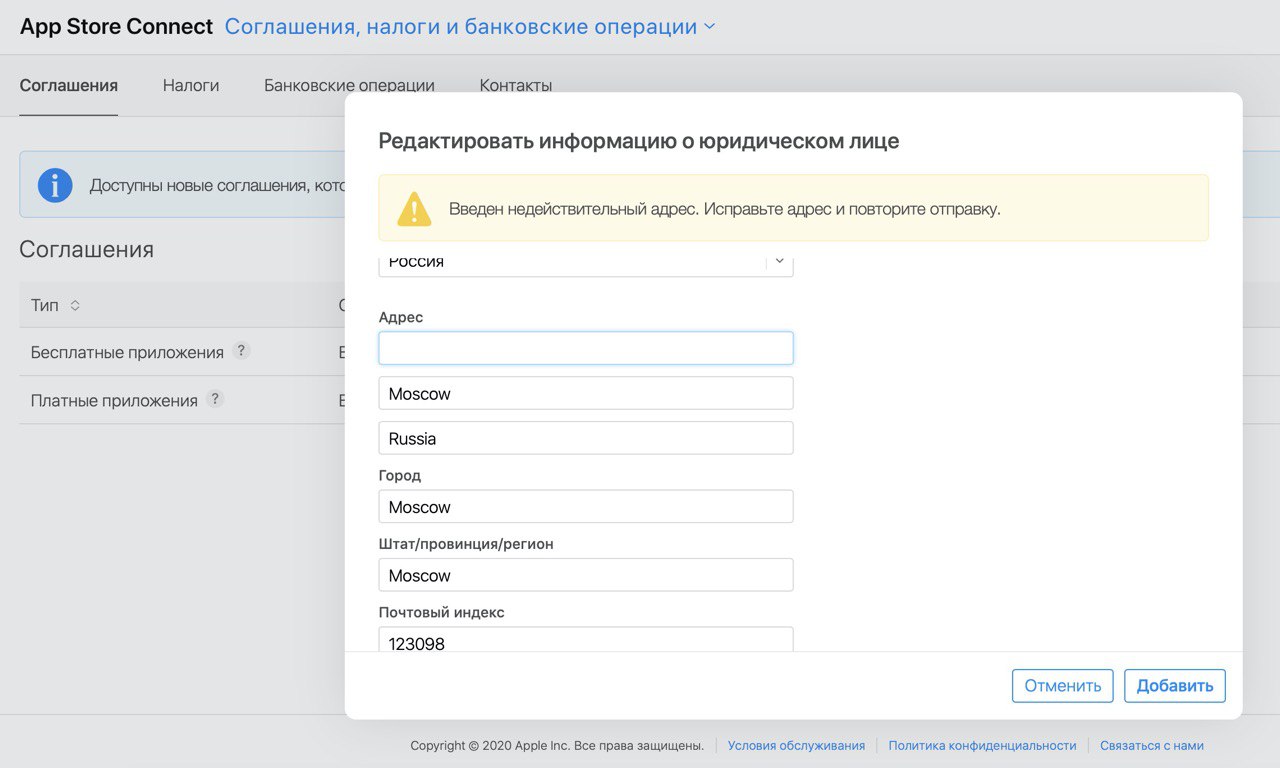The width and height of the screenshot is (1280, 768).
Task: Click the Соглашения section heading
Action: 87,249
